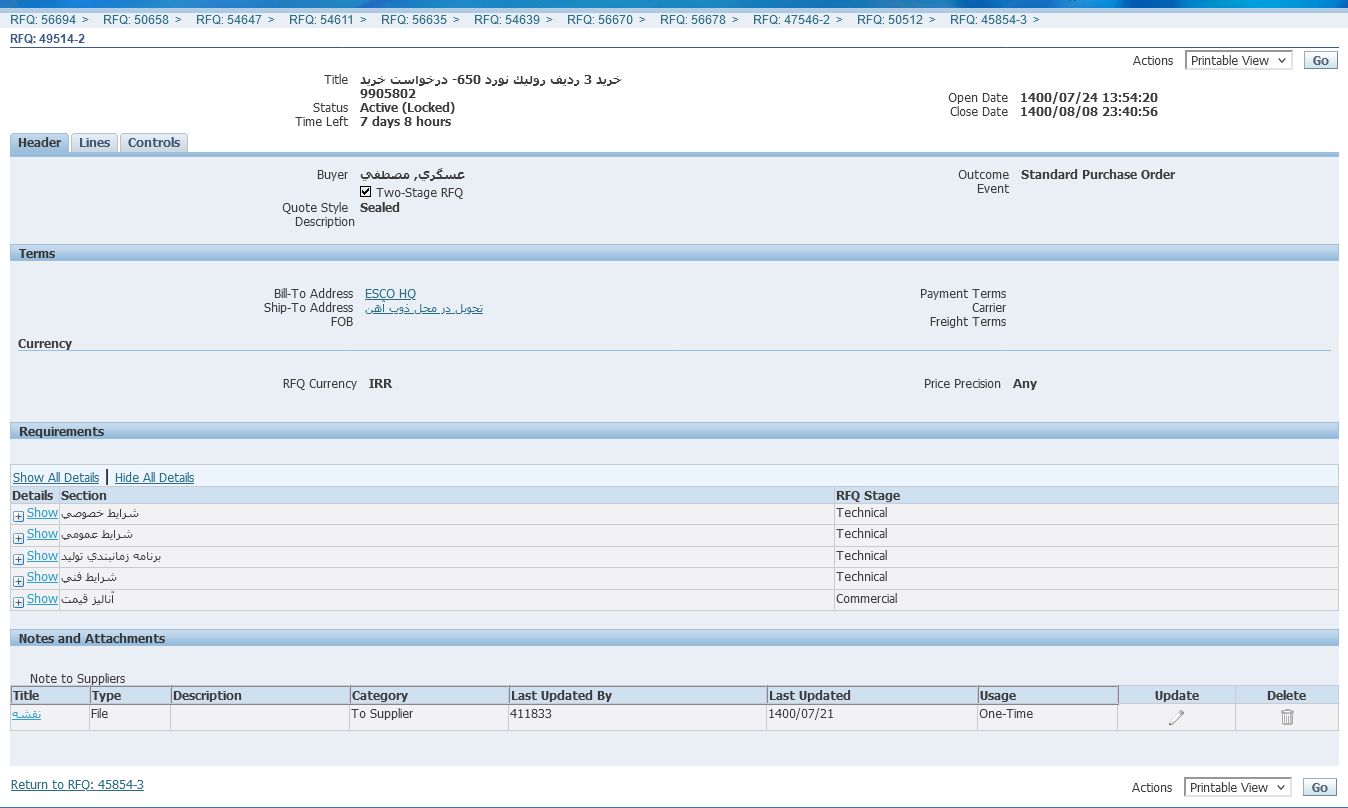Click Return to RFQ: 45854-3 link
Screen dimensions: 1348x808
(77, 785)
